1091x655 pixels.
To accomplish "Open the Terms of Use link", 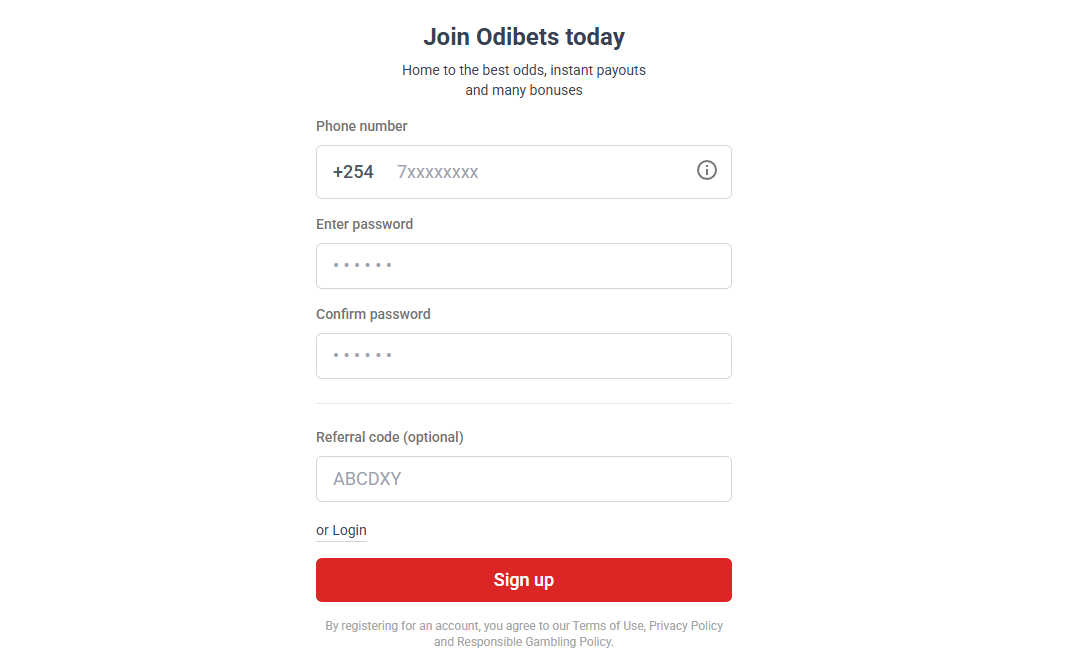I will click(x=608, y=625).
